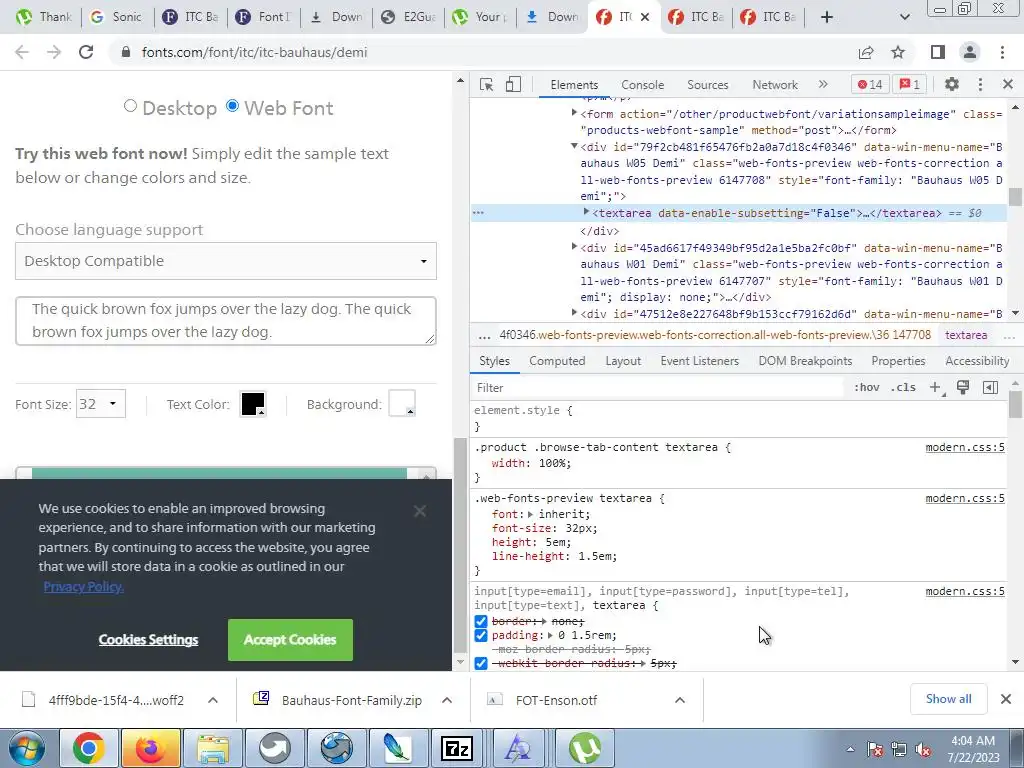The image size is (1024, 768).
Task: Click the Accept Cookies button
Action: 291,640
